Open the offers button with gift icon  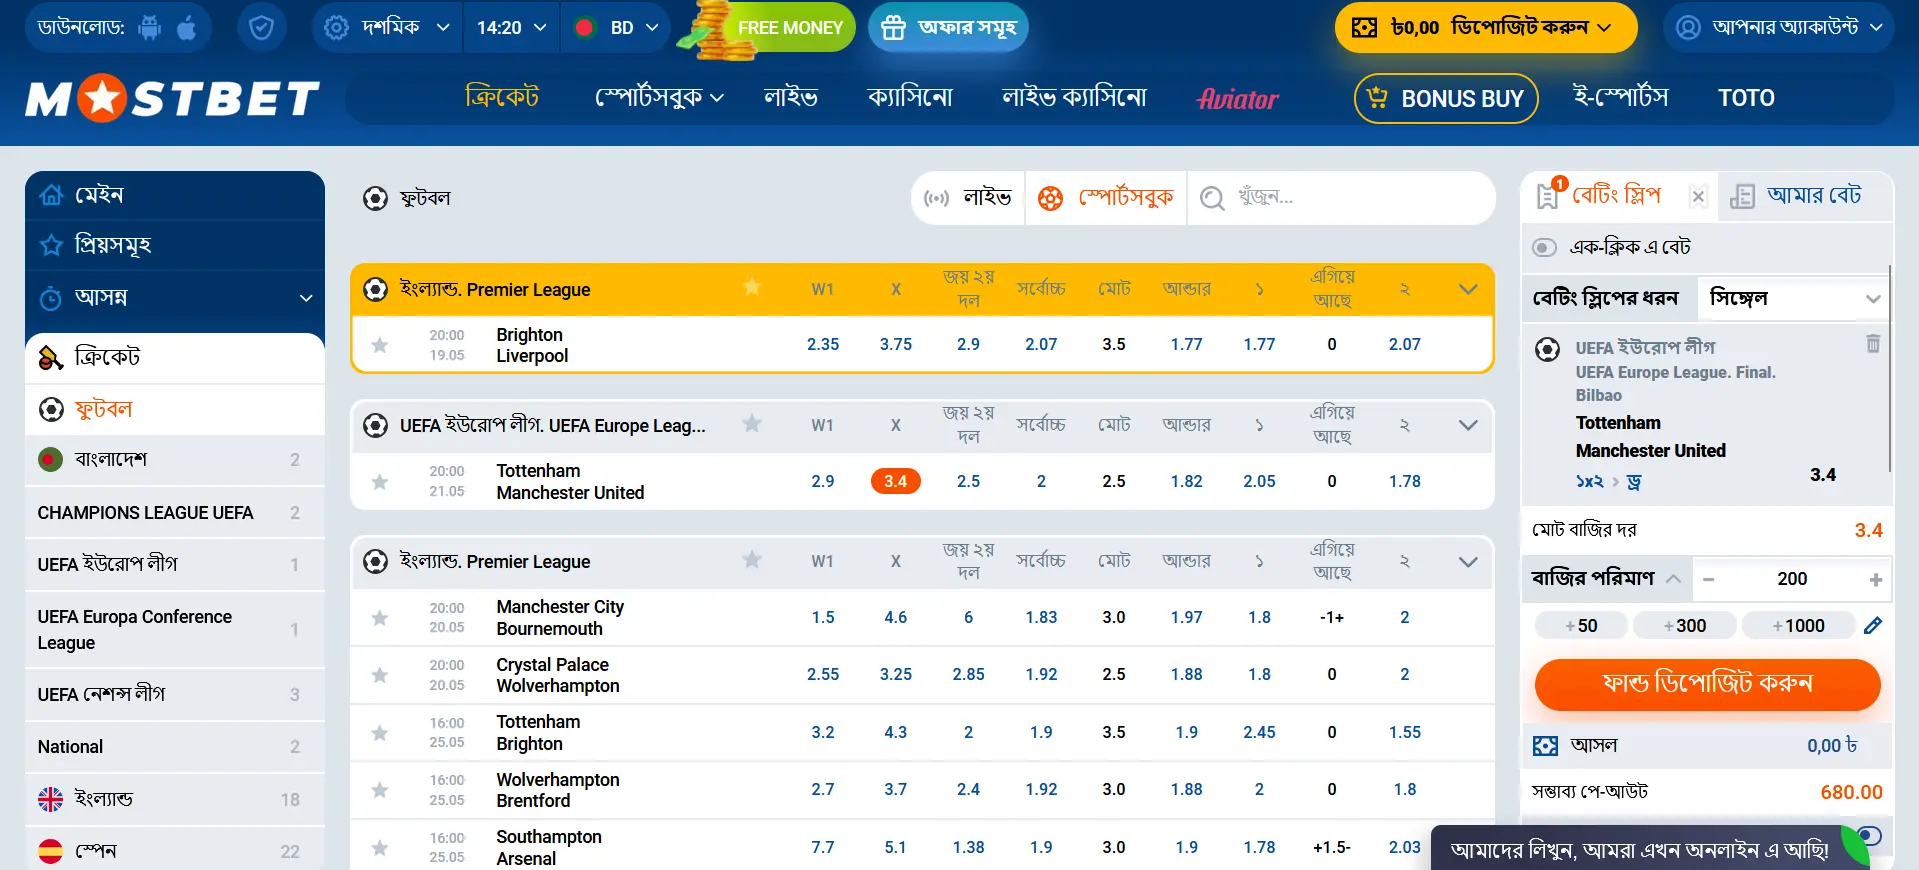pos(948,27)
